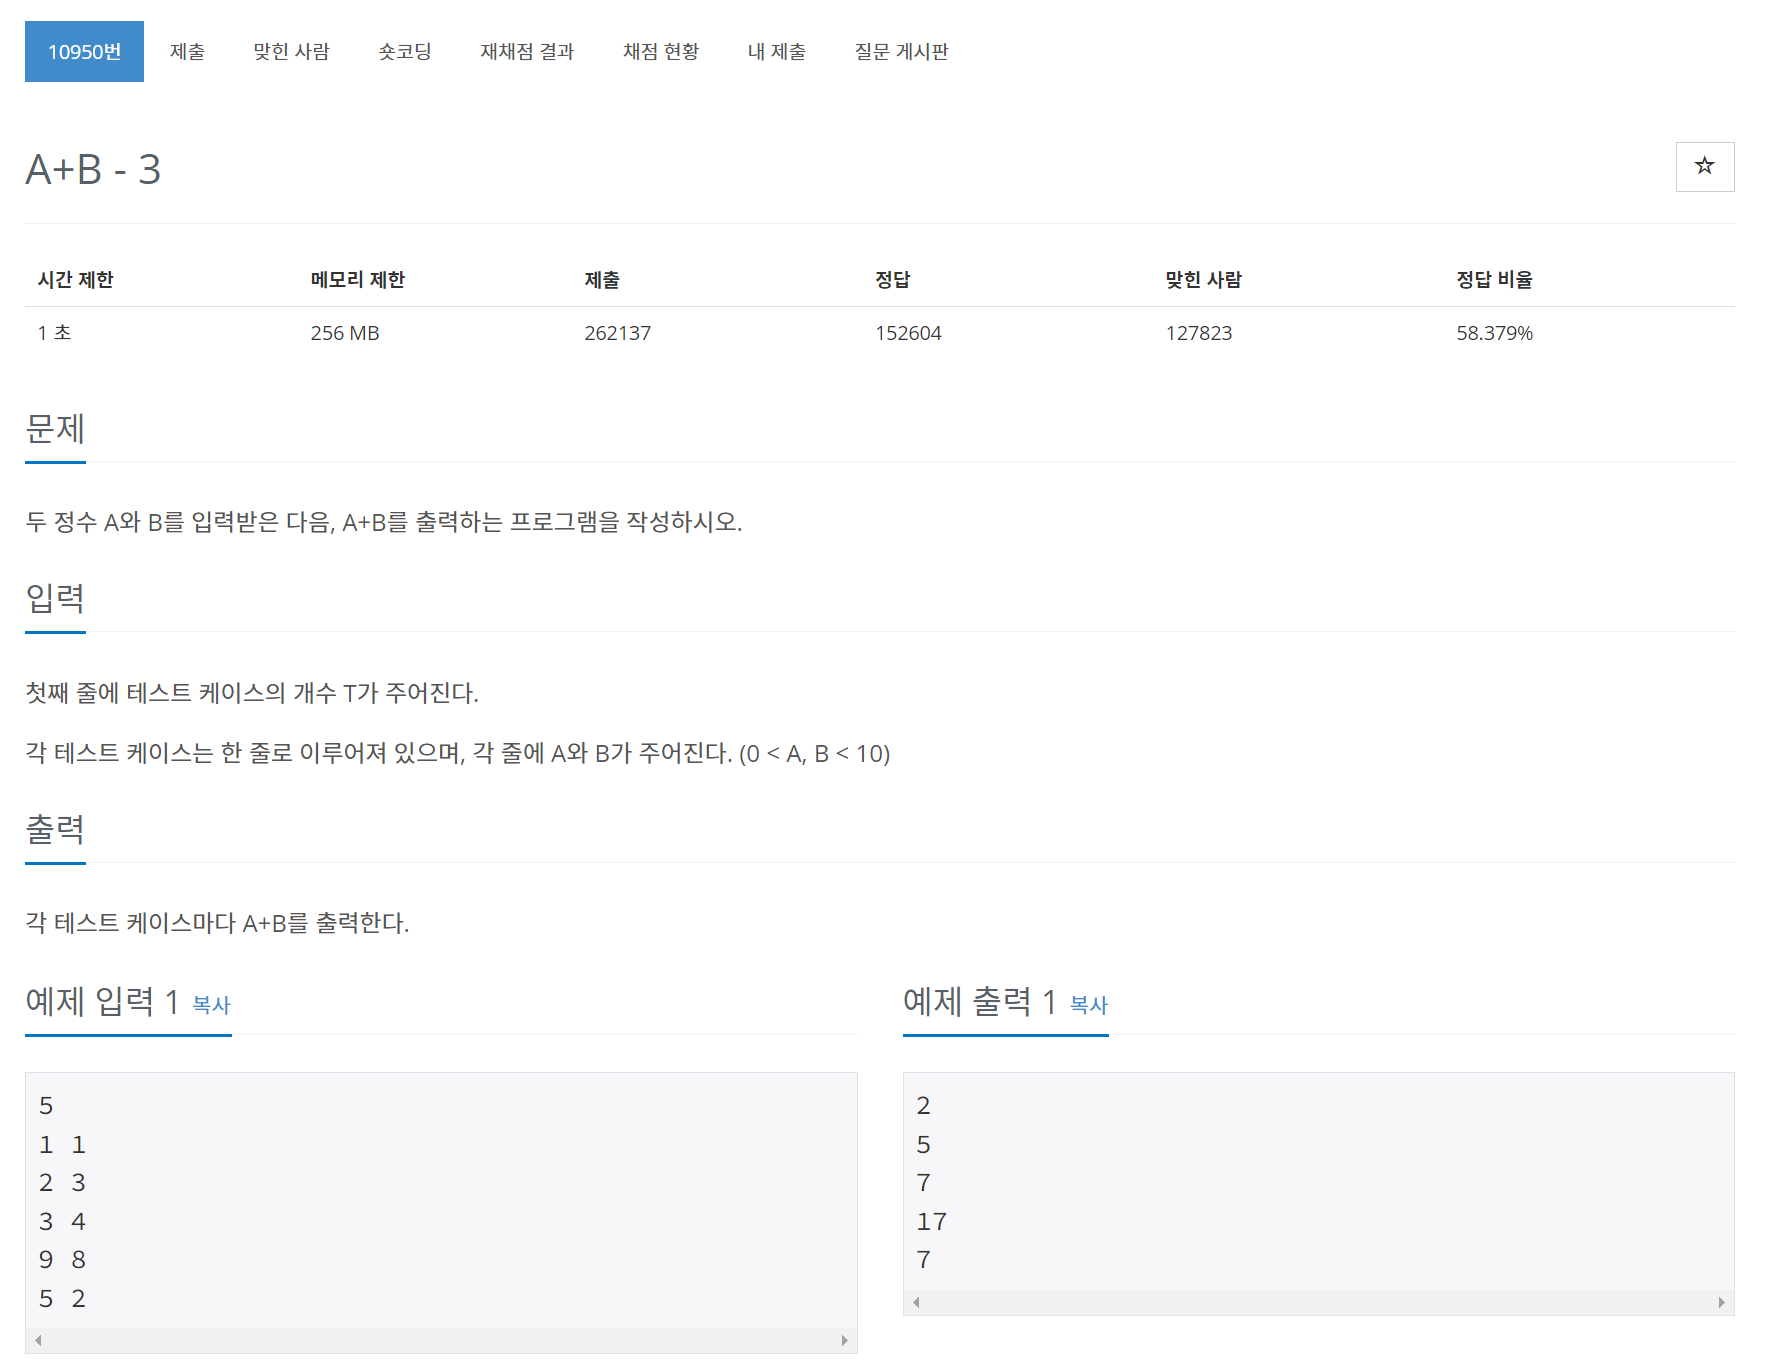Click right arrow of example input scrollbar

pyautogui.click(x=844, y=1341)
